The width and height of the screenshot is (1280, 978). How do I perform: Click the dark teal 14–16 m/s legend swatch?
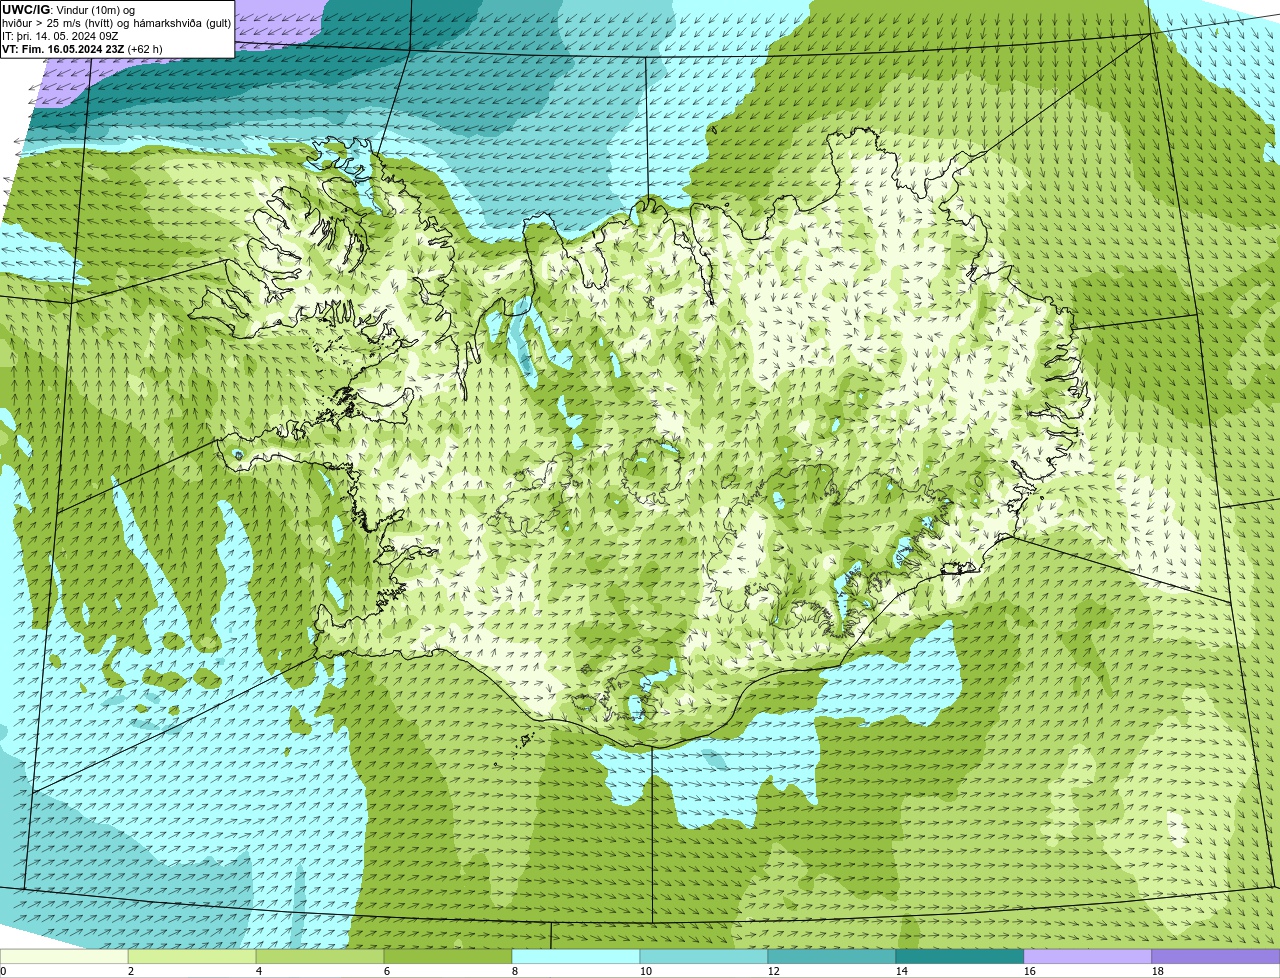960,956
